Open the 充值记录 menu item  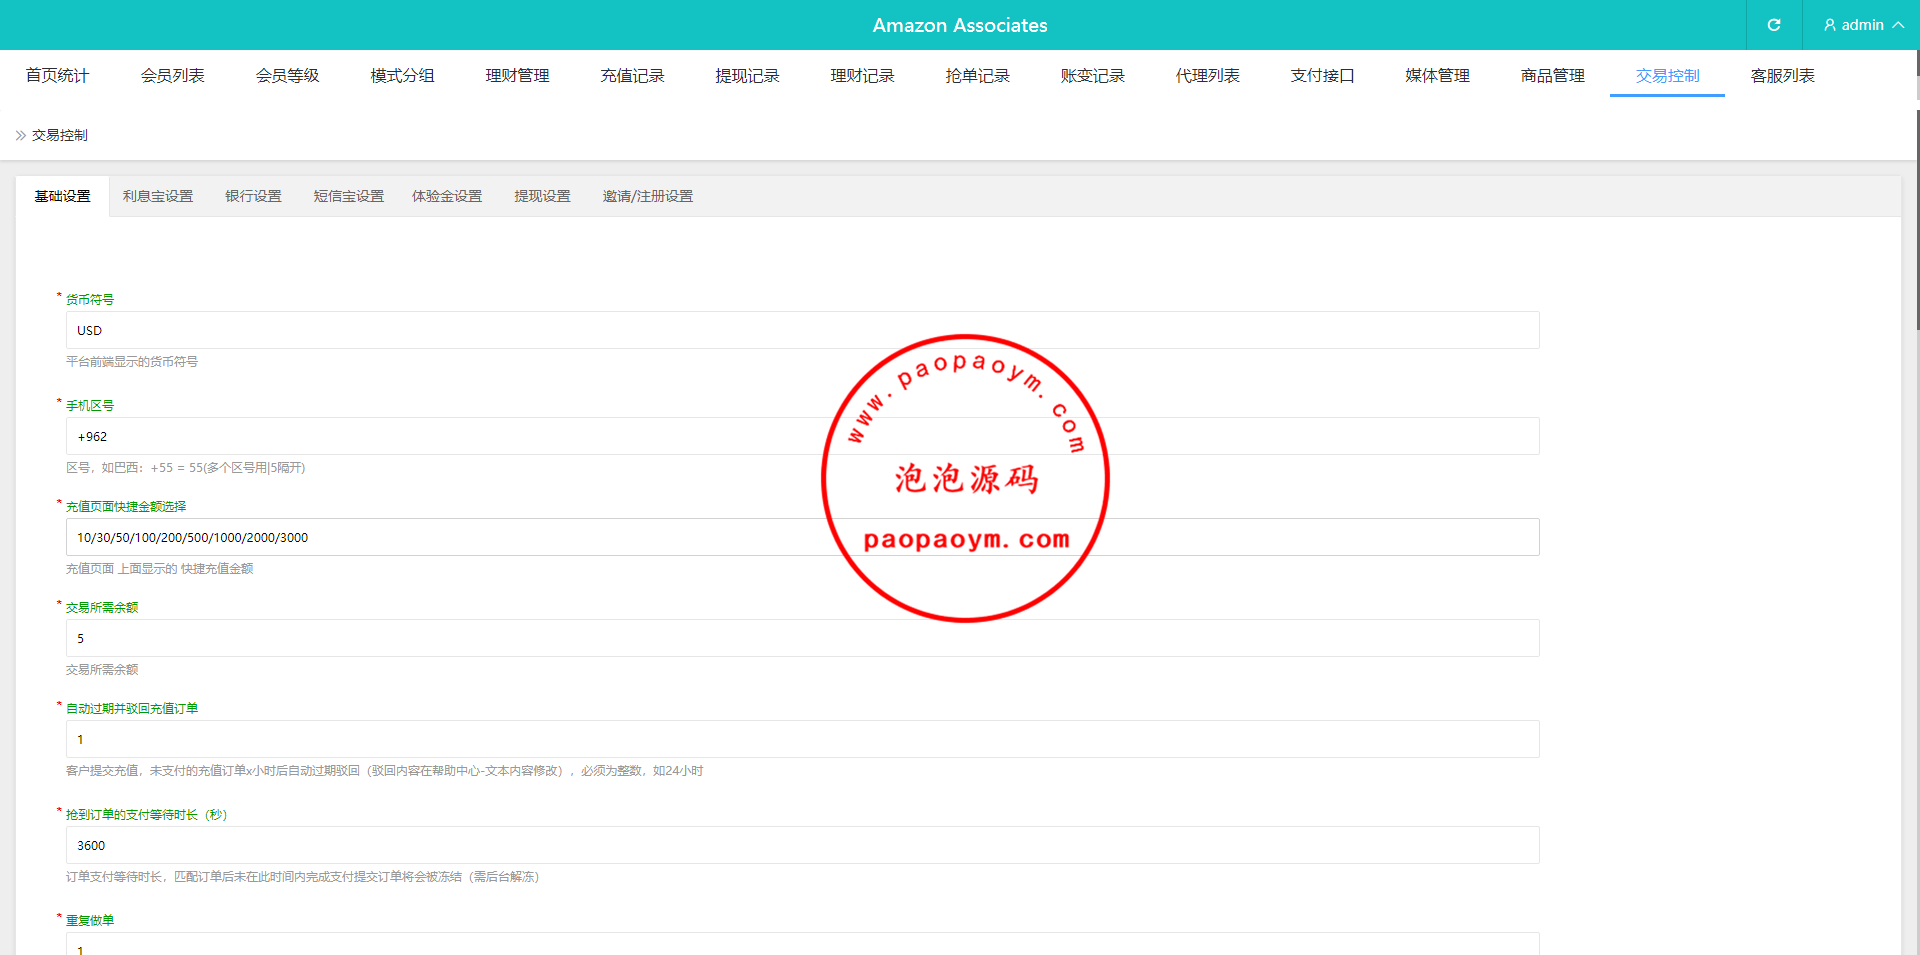pos(632,76)
